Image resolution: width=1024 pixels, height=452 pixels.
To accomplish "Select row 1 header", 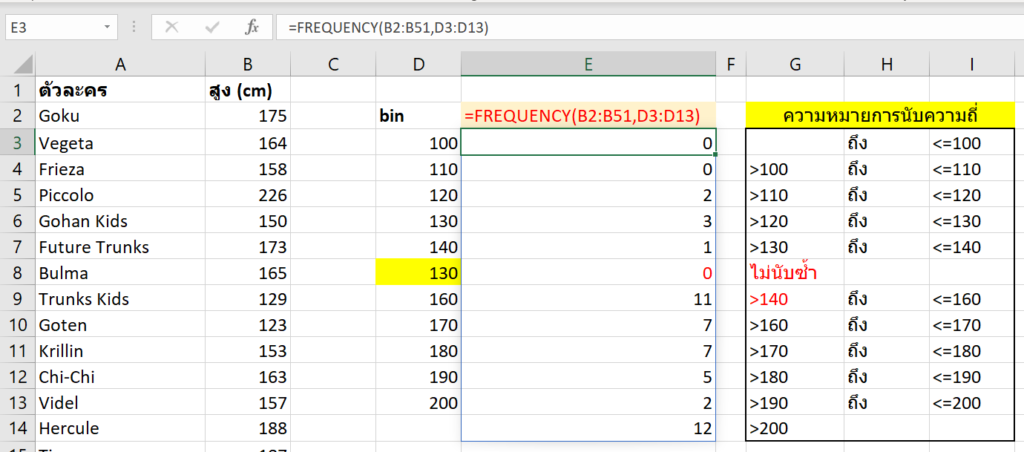I will (x=18, y=90).
